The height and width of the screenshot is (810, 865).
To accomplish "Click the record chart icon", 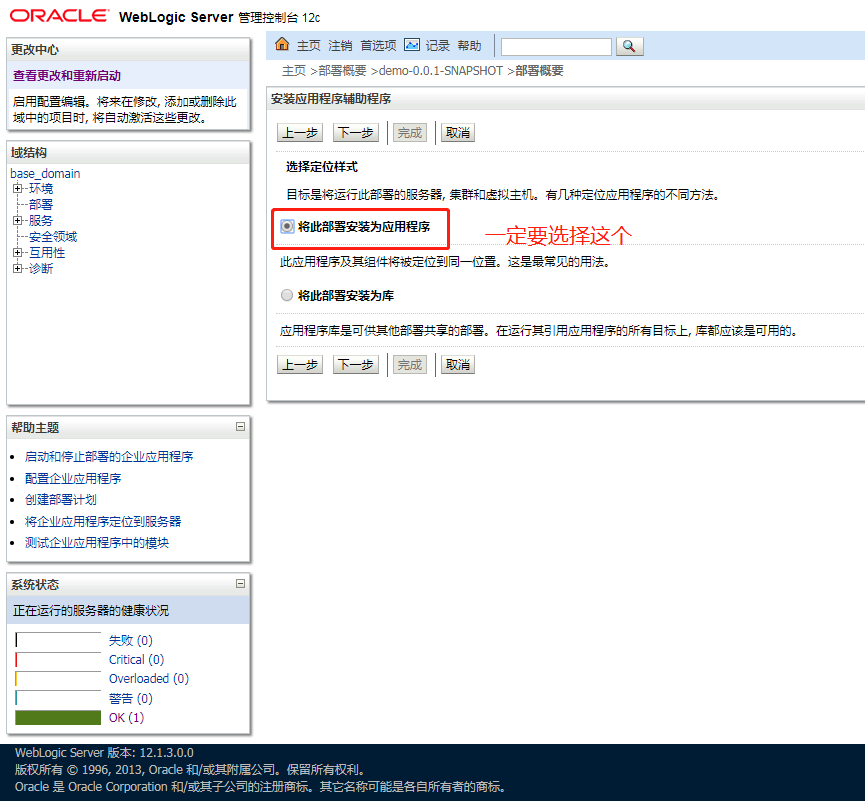I will (412, 45).
